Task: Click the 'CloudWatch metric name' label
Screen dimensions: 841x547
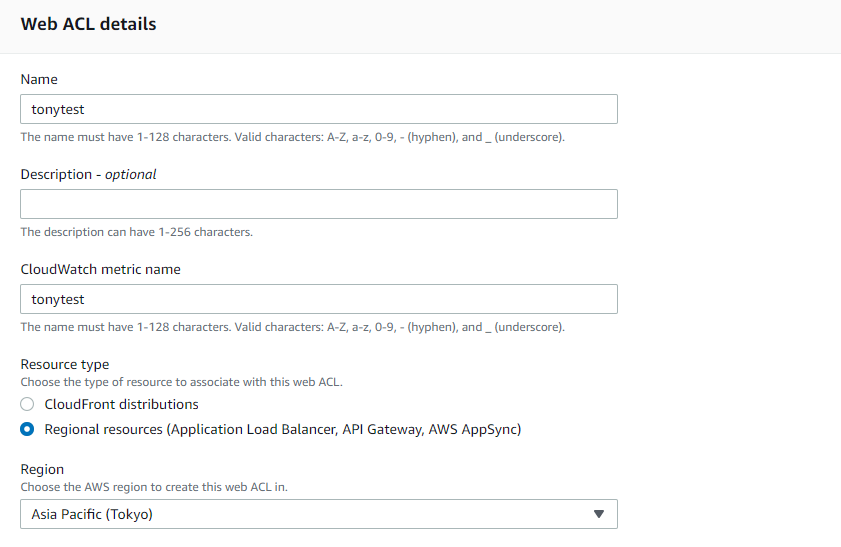Action: [100, 269]
